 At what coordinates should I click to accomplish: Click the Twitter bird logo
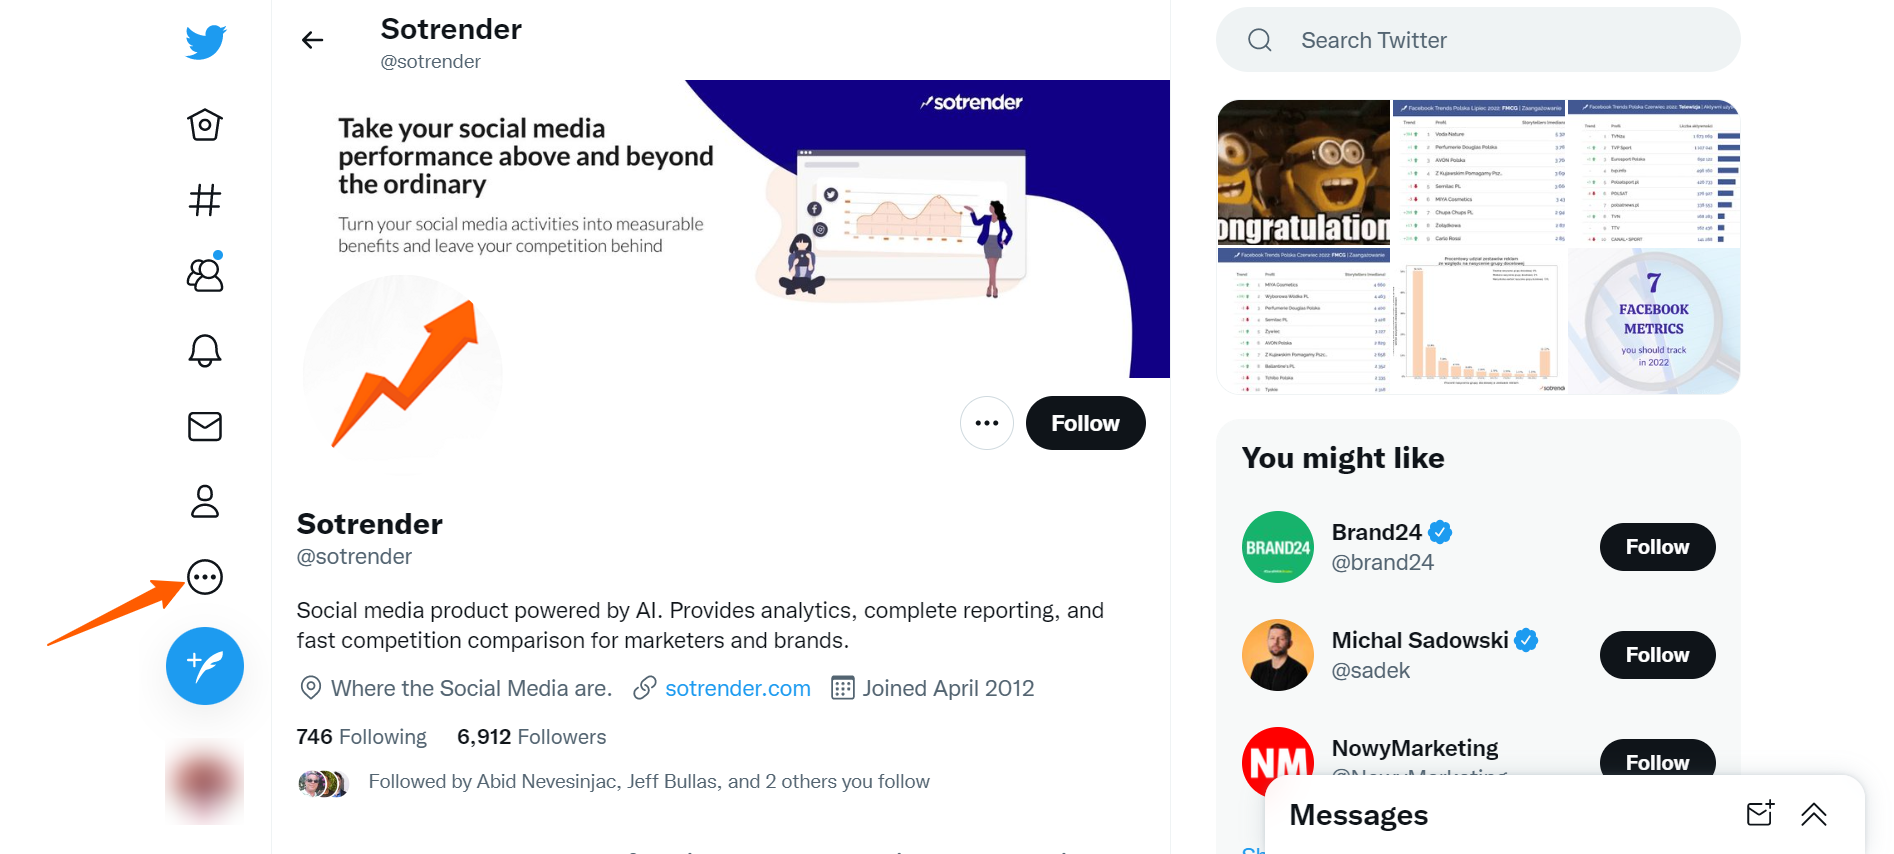point(206,42)
